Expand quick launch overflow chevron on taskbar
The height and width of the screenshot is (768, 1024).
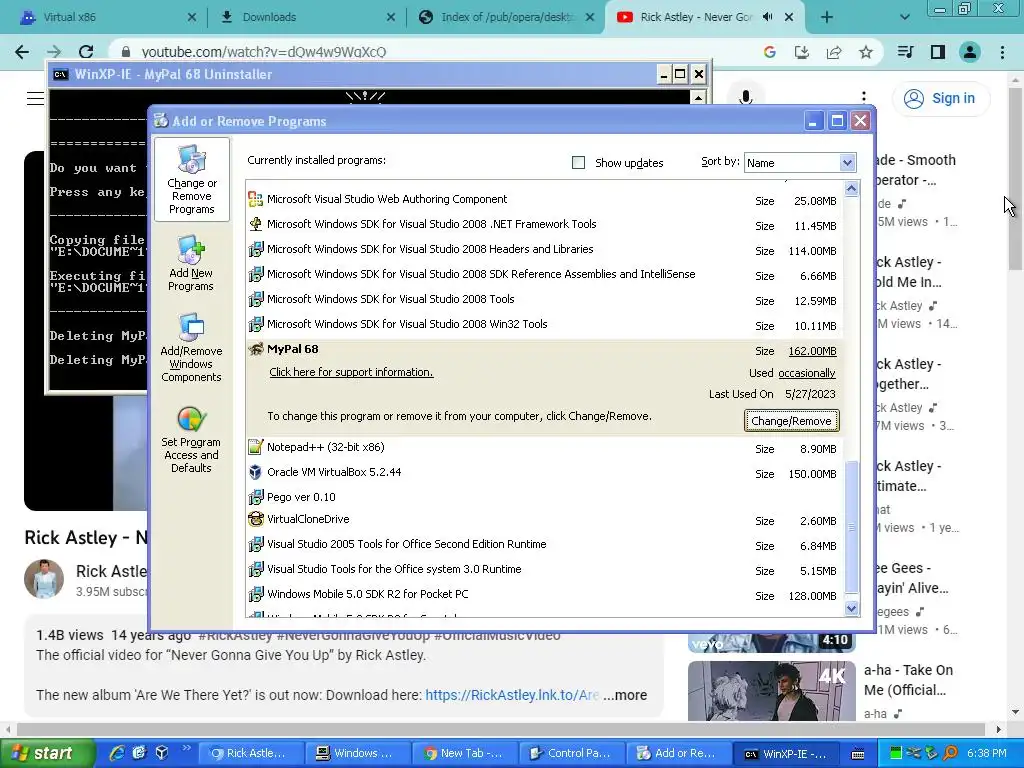click(x=186, y=748)
